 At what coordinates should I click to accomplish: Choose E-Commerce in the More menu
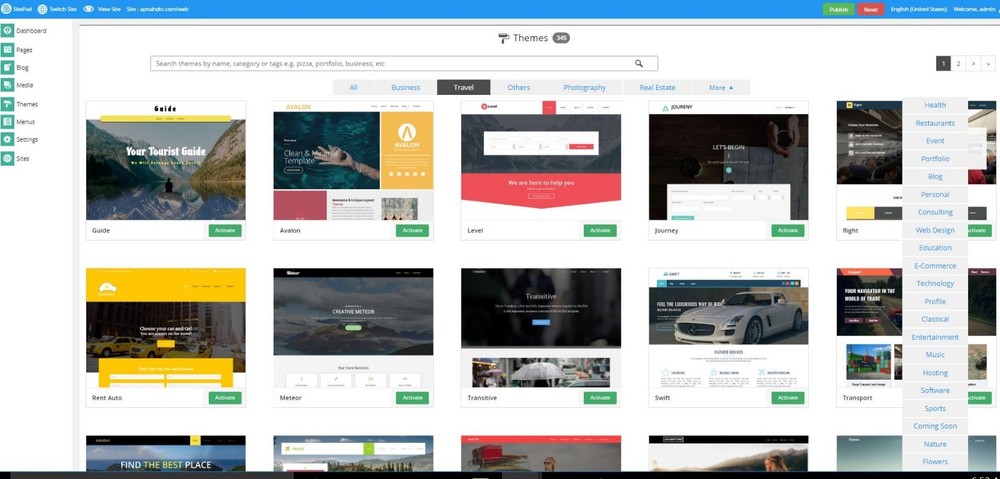(935, 266)
